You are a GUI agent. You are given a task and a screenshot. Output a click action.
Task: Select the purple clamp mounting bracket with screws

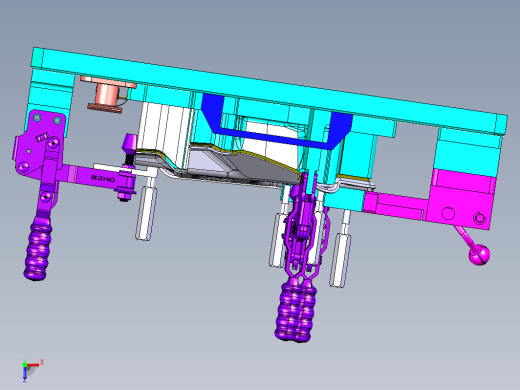pos(38,142)
